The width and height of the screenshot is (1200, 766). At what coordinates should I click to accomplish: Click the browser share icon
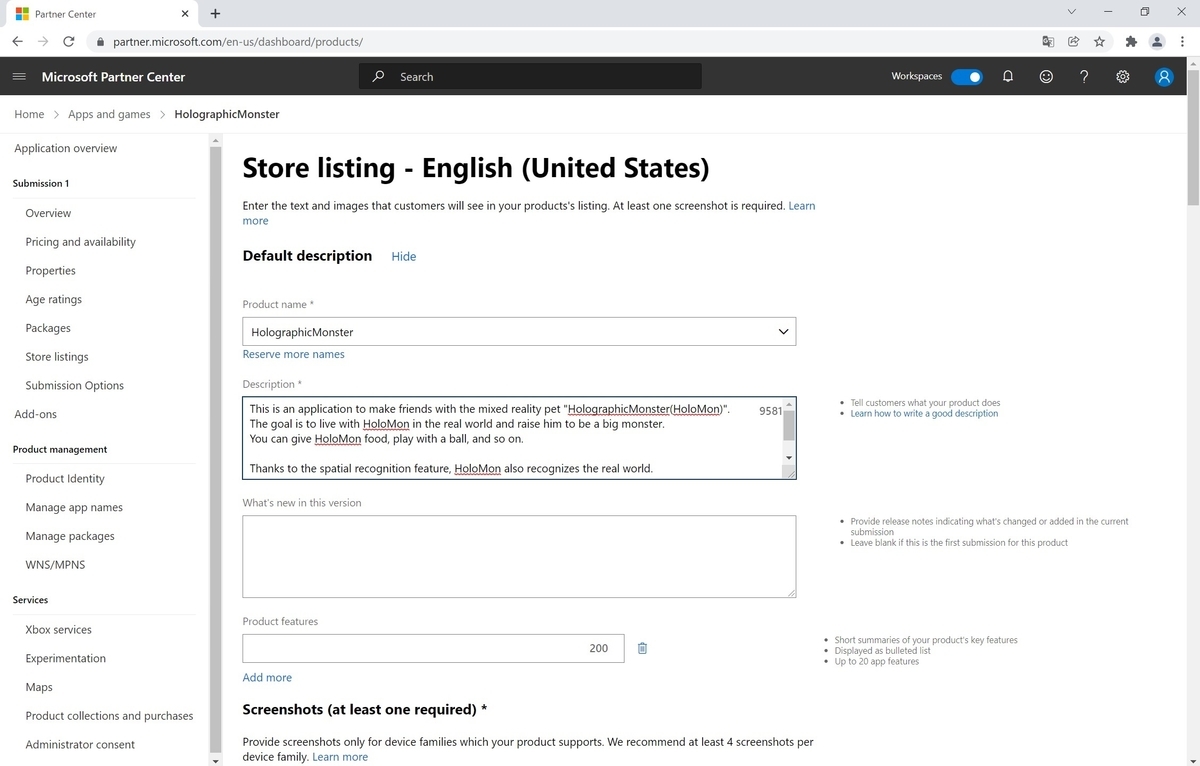coord(1073,41)
